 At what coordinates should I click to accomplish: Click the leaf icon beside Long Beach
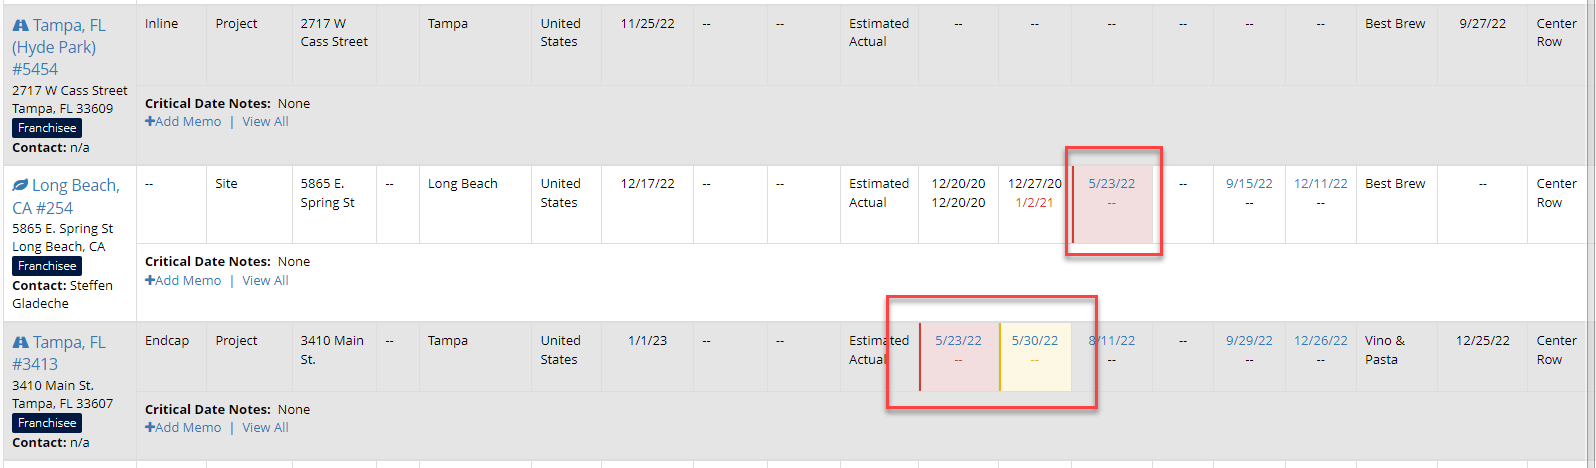[20, 186]
